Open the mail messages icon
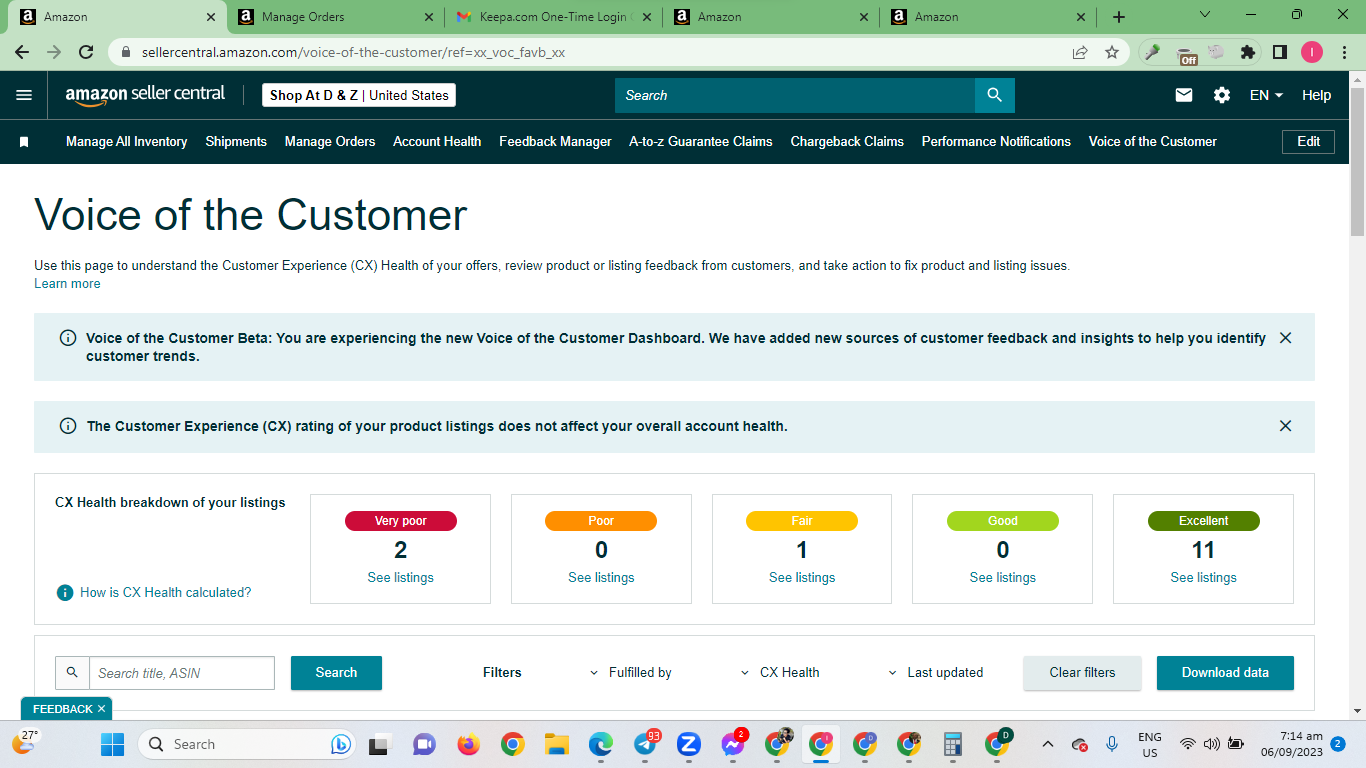This screenshot has width=1366, height=768. (1184, 95)
